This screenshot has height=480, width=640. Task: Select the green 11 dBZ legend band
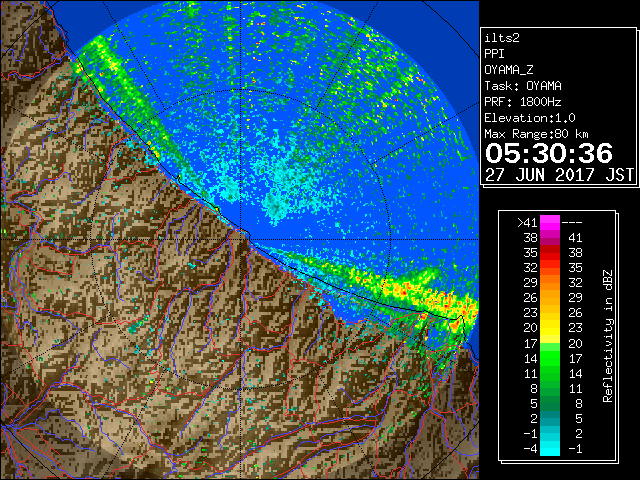550,373
